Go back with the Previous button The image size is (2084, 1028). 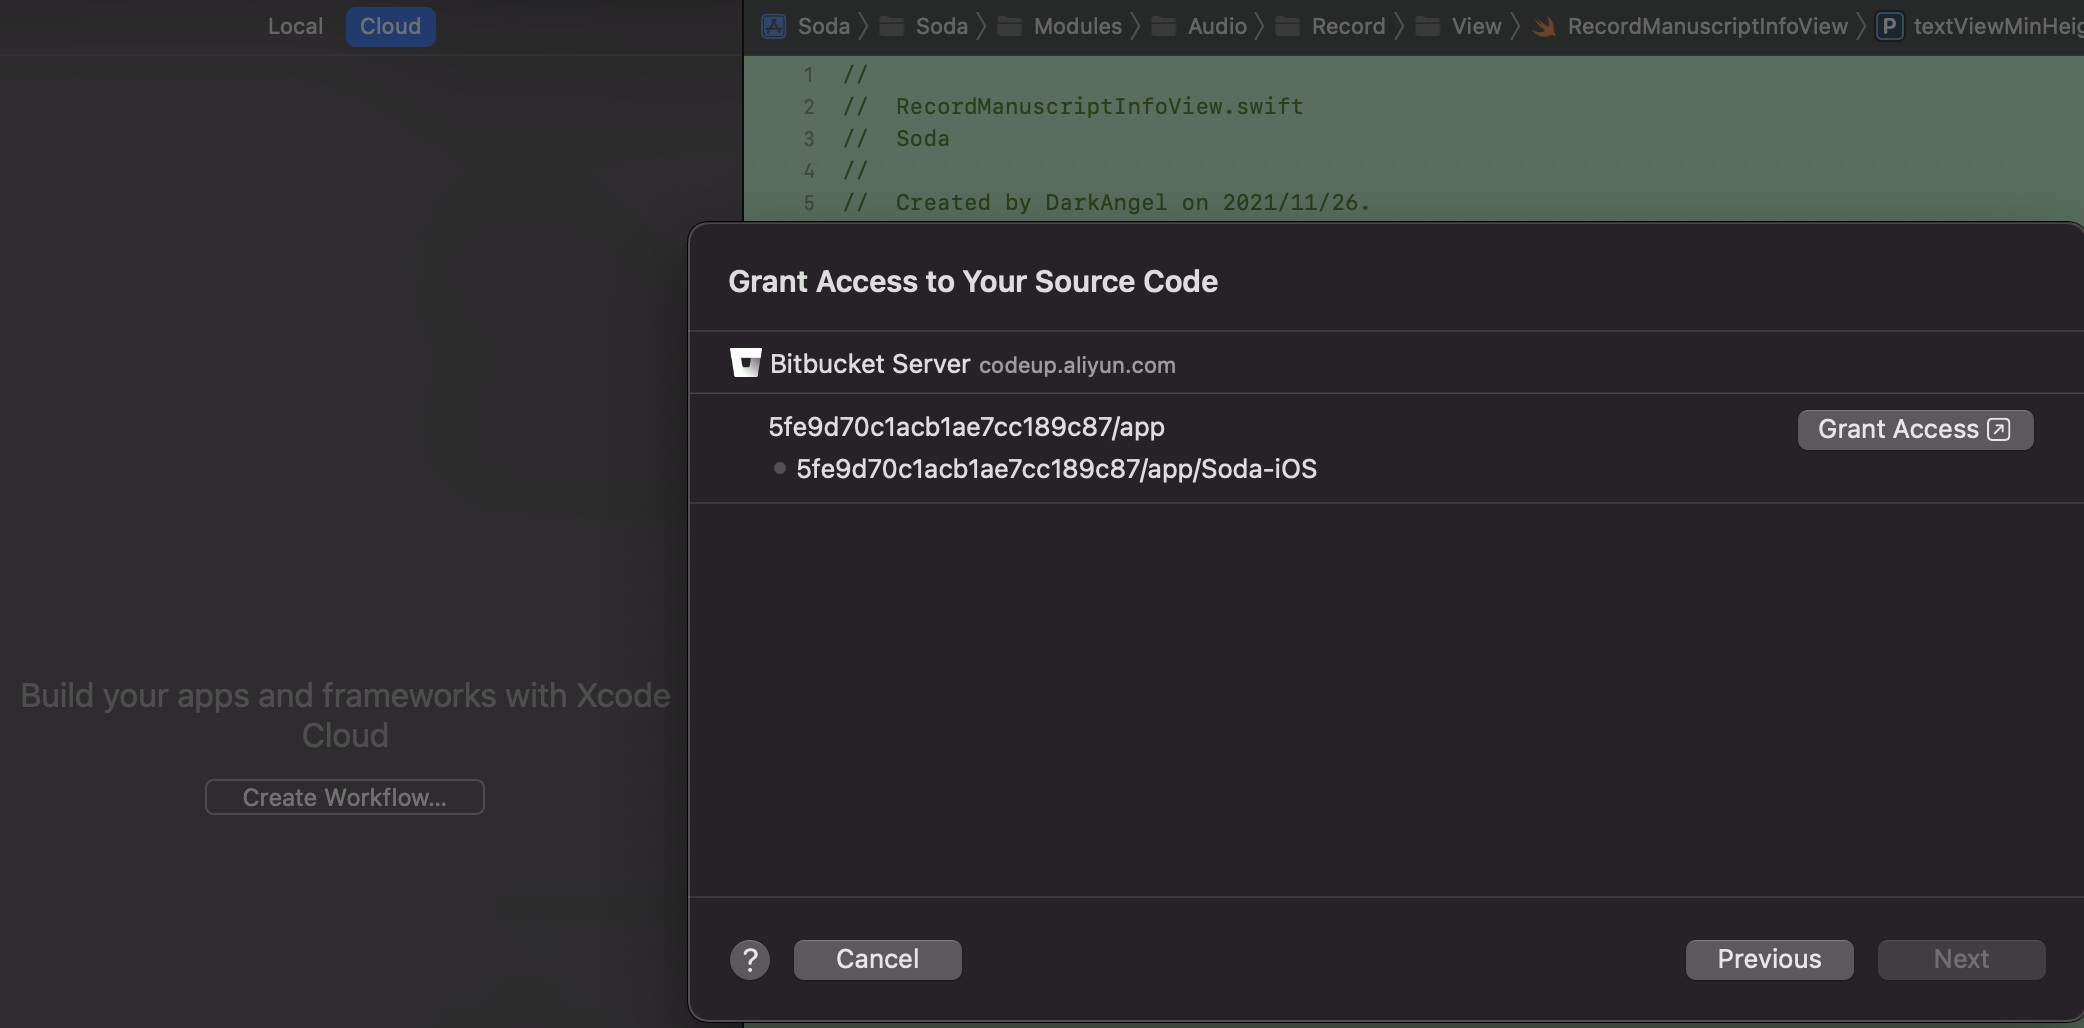1769,960
